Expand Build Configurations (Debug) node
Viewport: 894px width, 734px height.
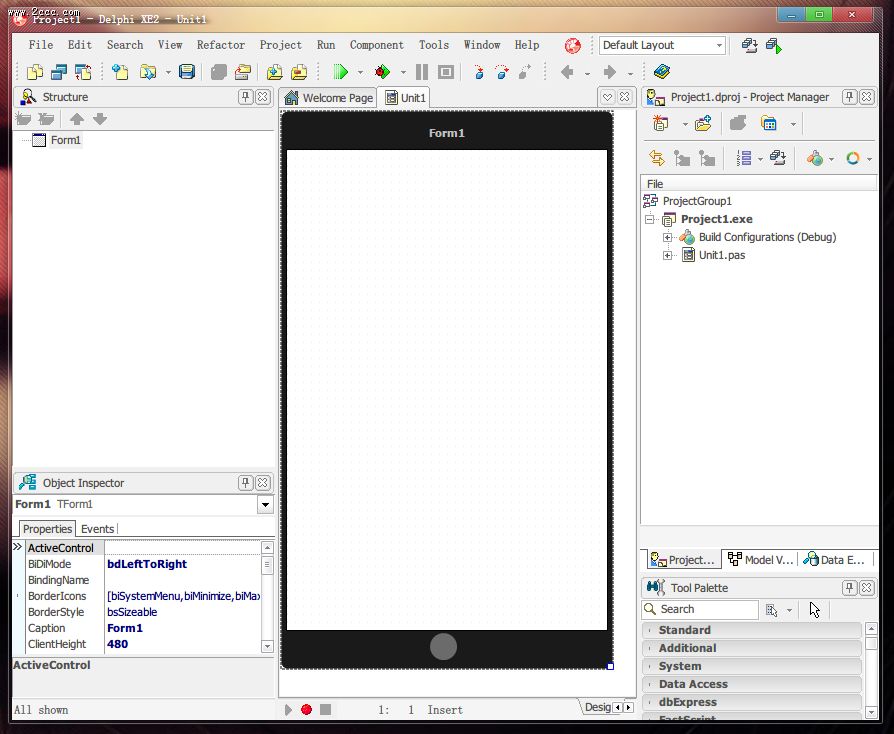[x=667, y=237]
